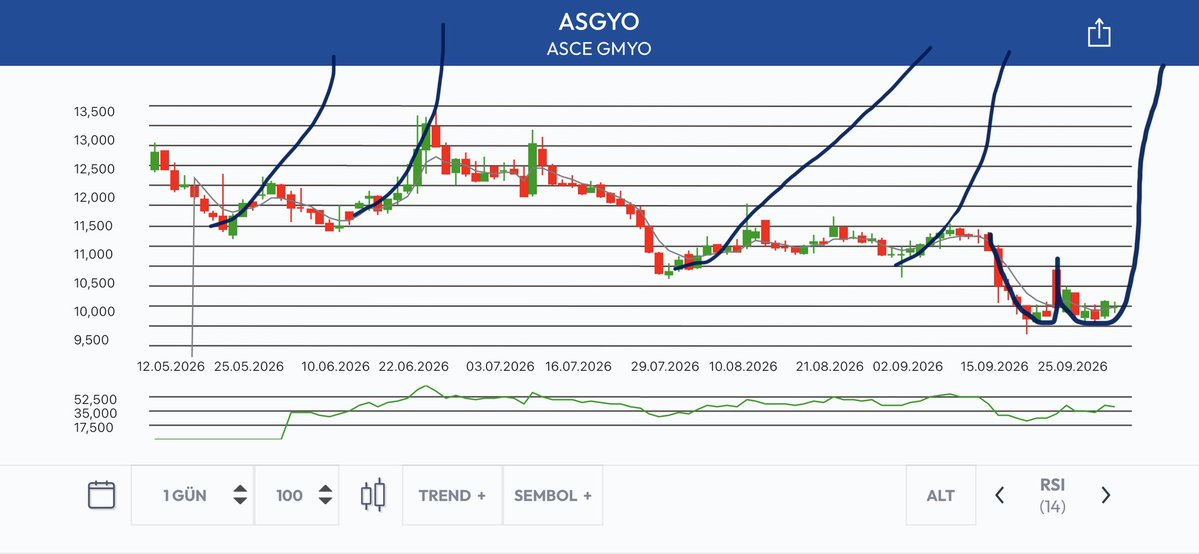Image resolution: width=1199 pixels, height=554 pixels.
Task: Select the 21.08.2026 date axis label
Action: click(x=830, y=367)
